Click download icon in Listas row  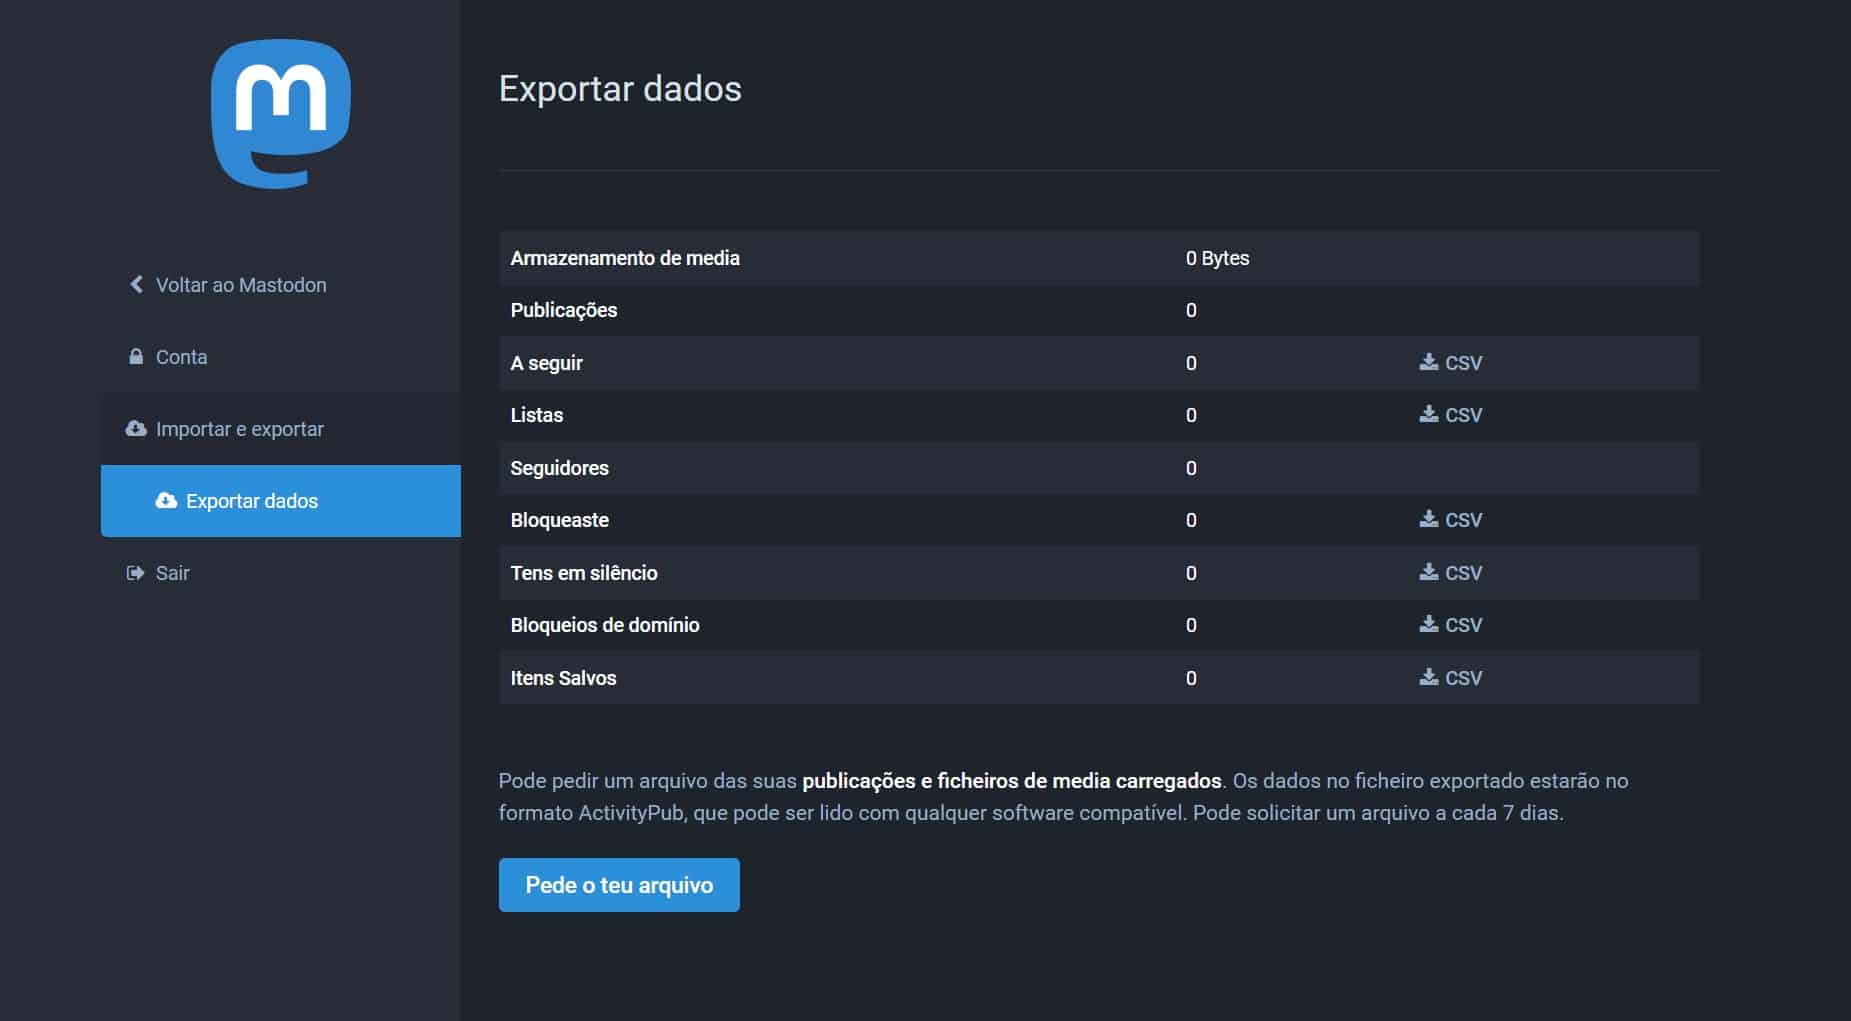1428,414
